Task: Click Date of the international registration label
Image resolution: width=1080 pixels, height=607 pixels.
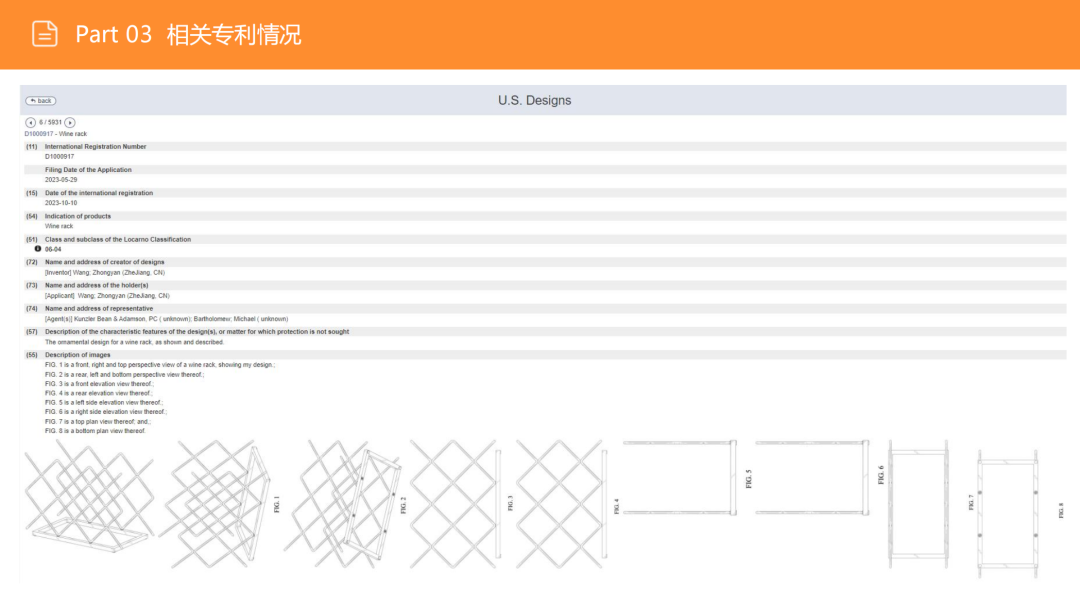Action: point(99,193)
